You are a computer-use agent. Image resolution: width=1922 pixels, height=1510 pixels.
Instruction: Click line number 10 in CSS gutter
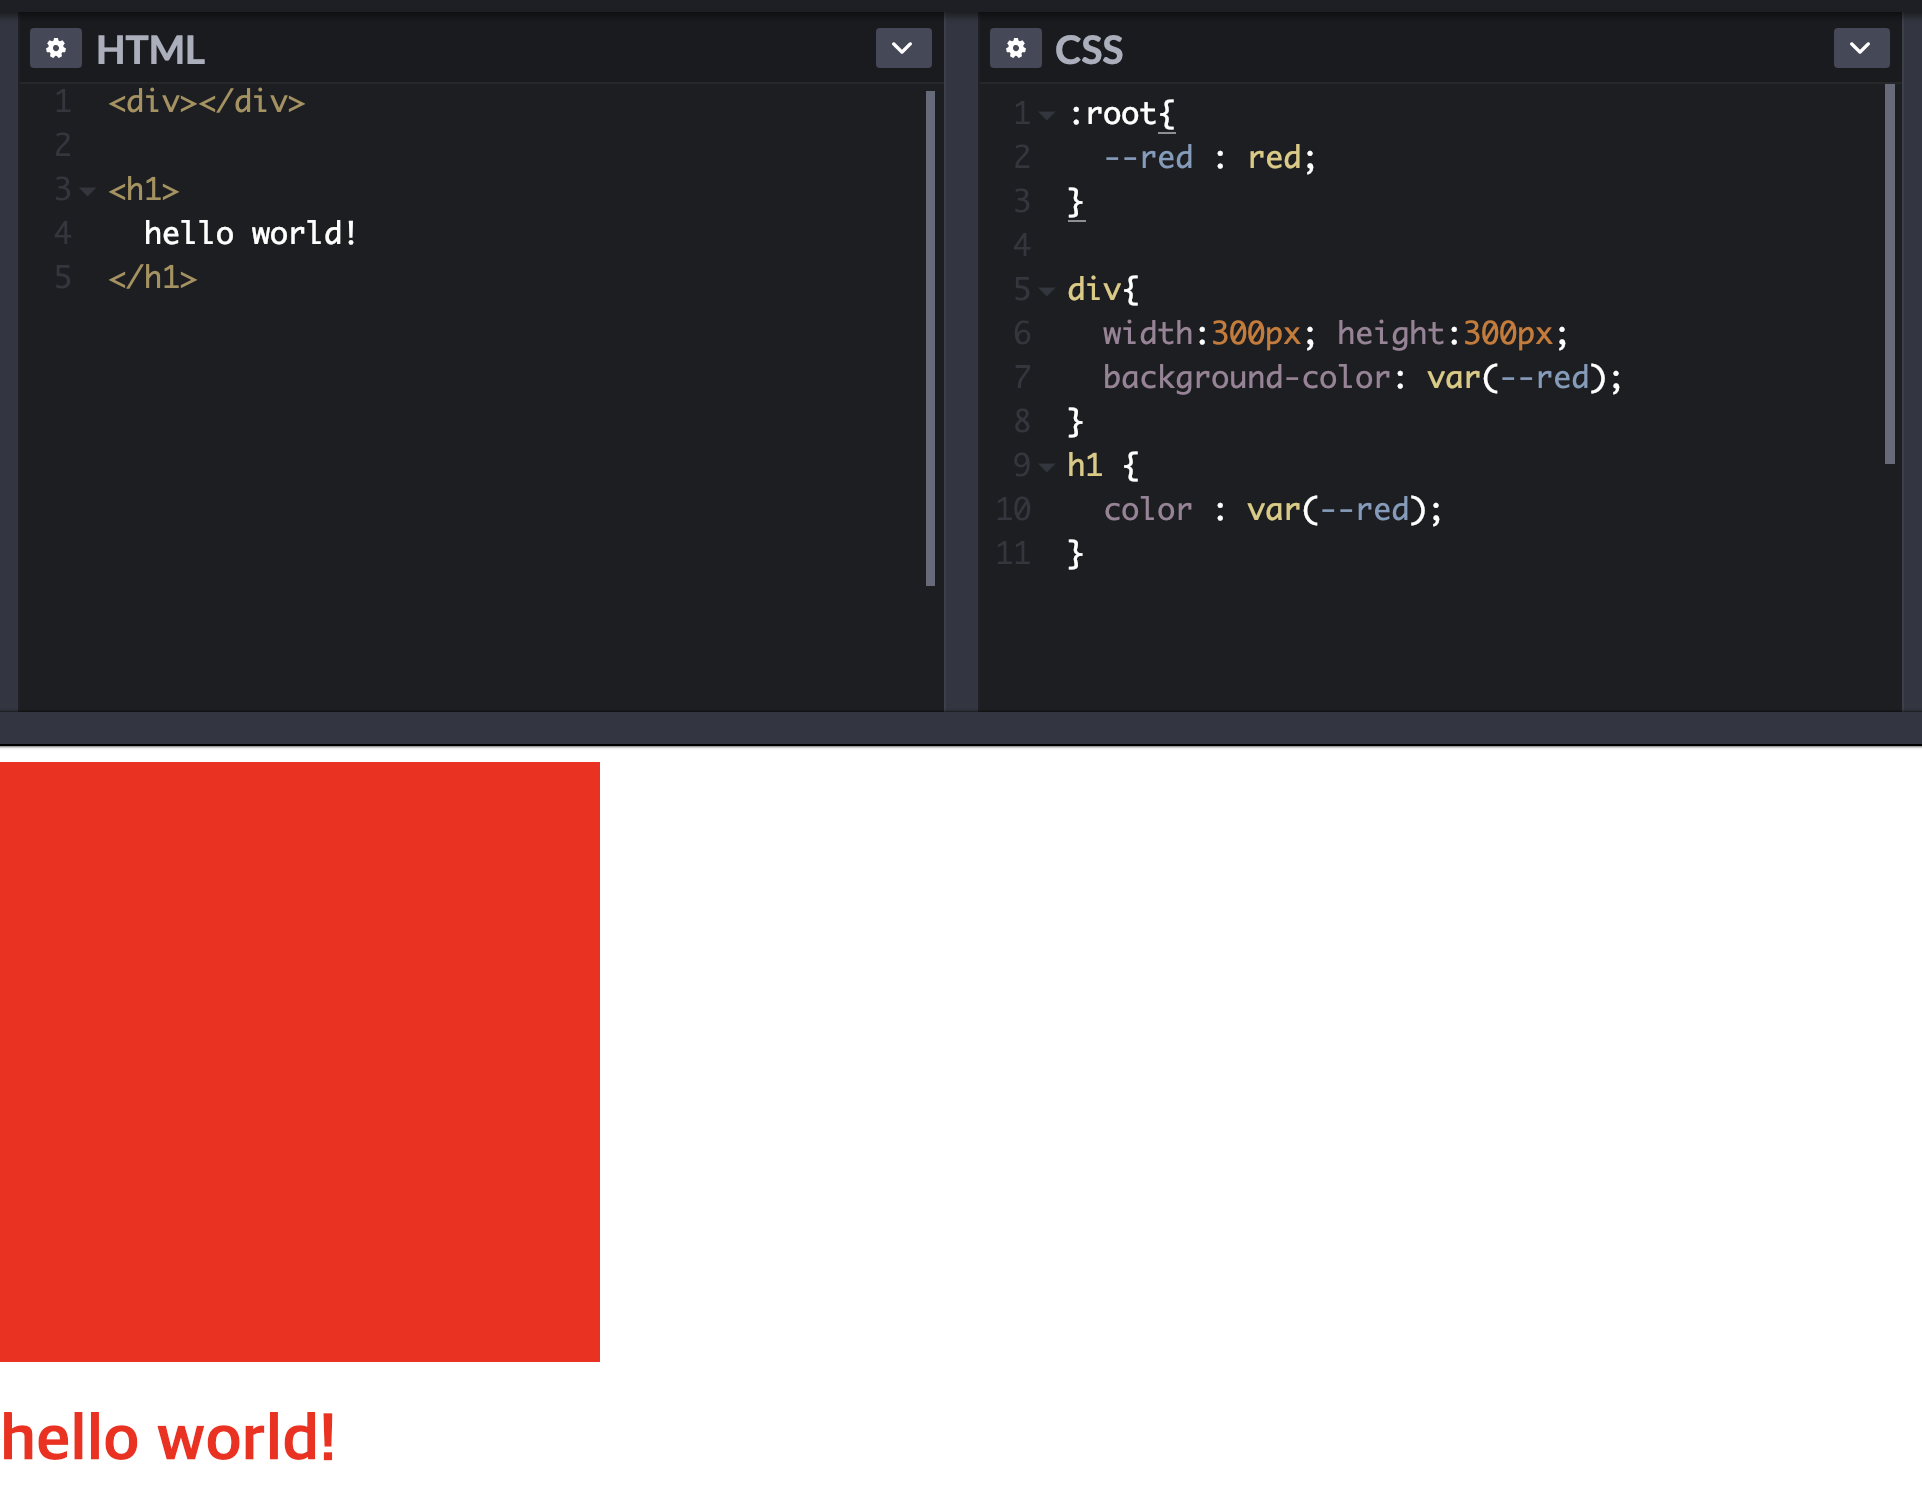click(1014, 510)
